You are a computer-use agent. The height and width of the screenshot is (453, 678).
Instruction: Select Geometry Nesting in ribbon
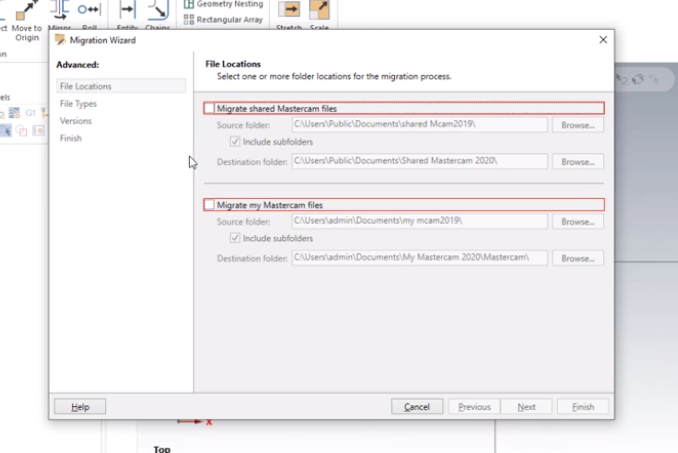click(x=224, y=4)
